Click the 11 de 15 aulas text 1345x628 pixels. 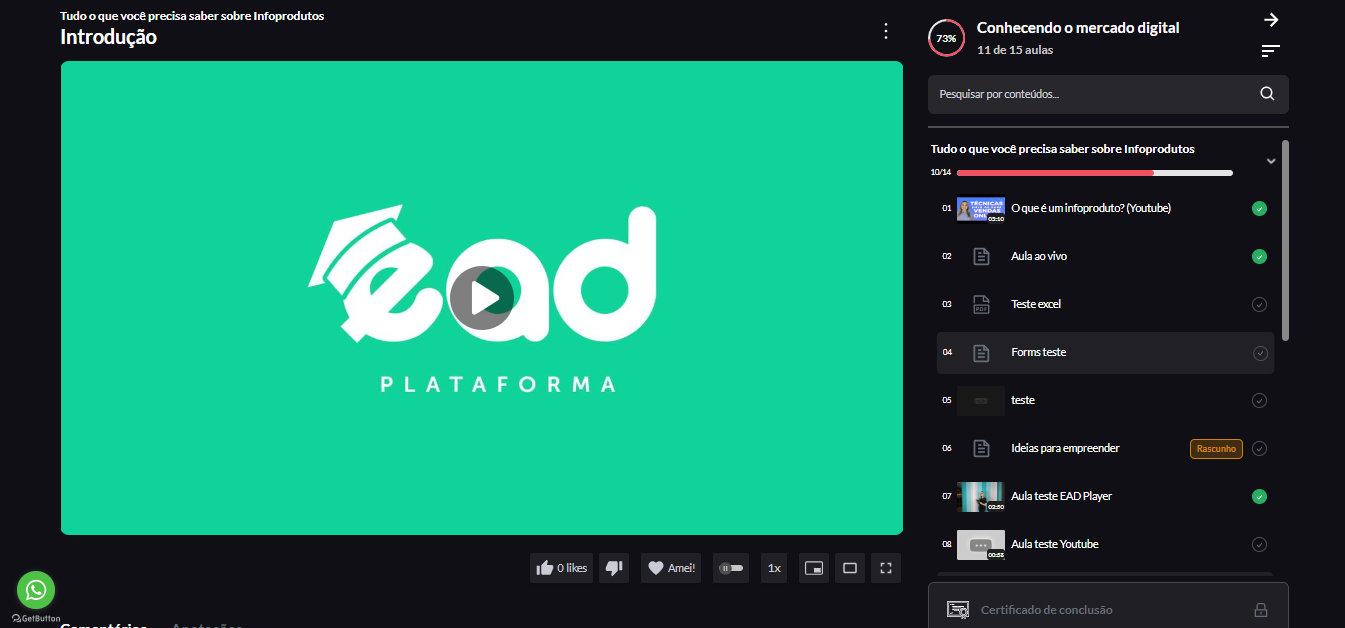(1015, 50)
